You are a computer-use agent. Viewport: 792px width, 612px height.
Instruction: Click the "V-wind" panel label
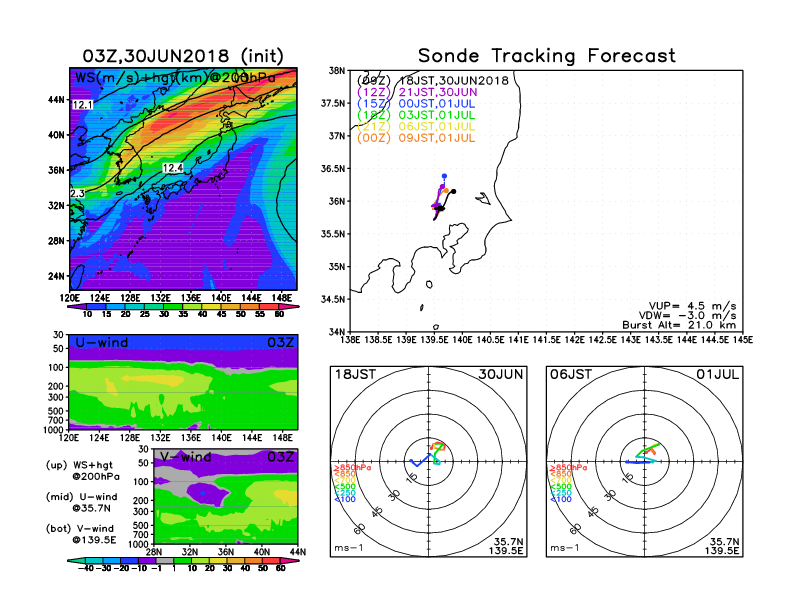tap(185, 457)
